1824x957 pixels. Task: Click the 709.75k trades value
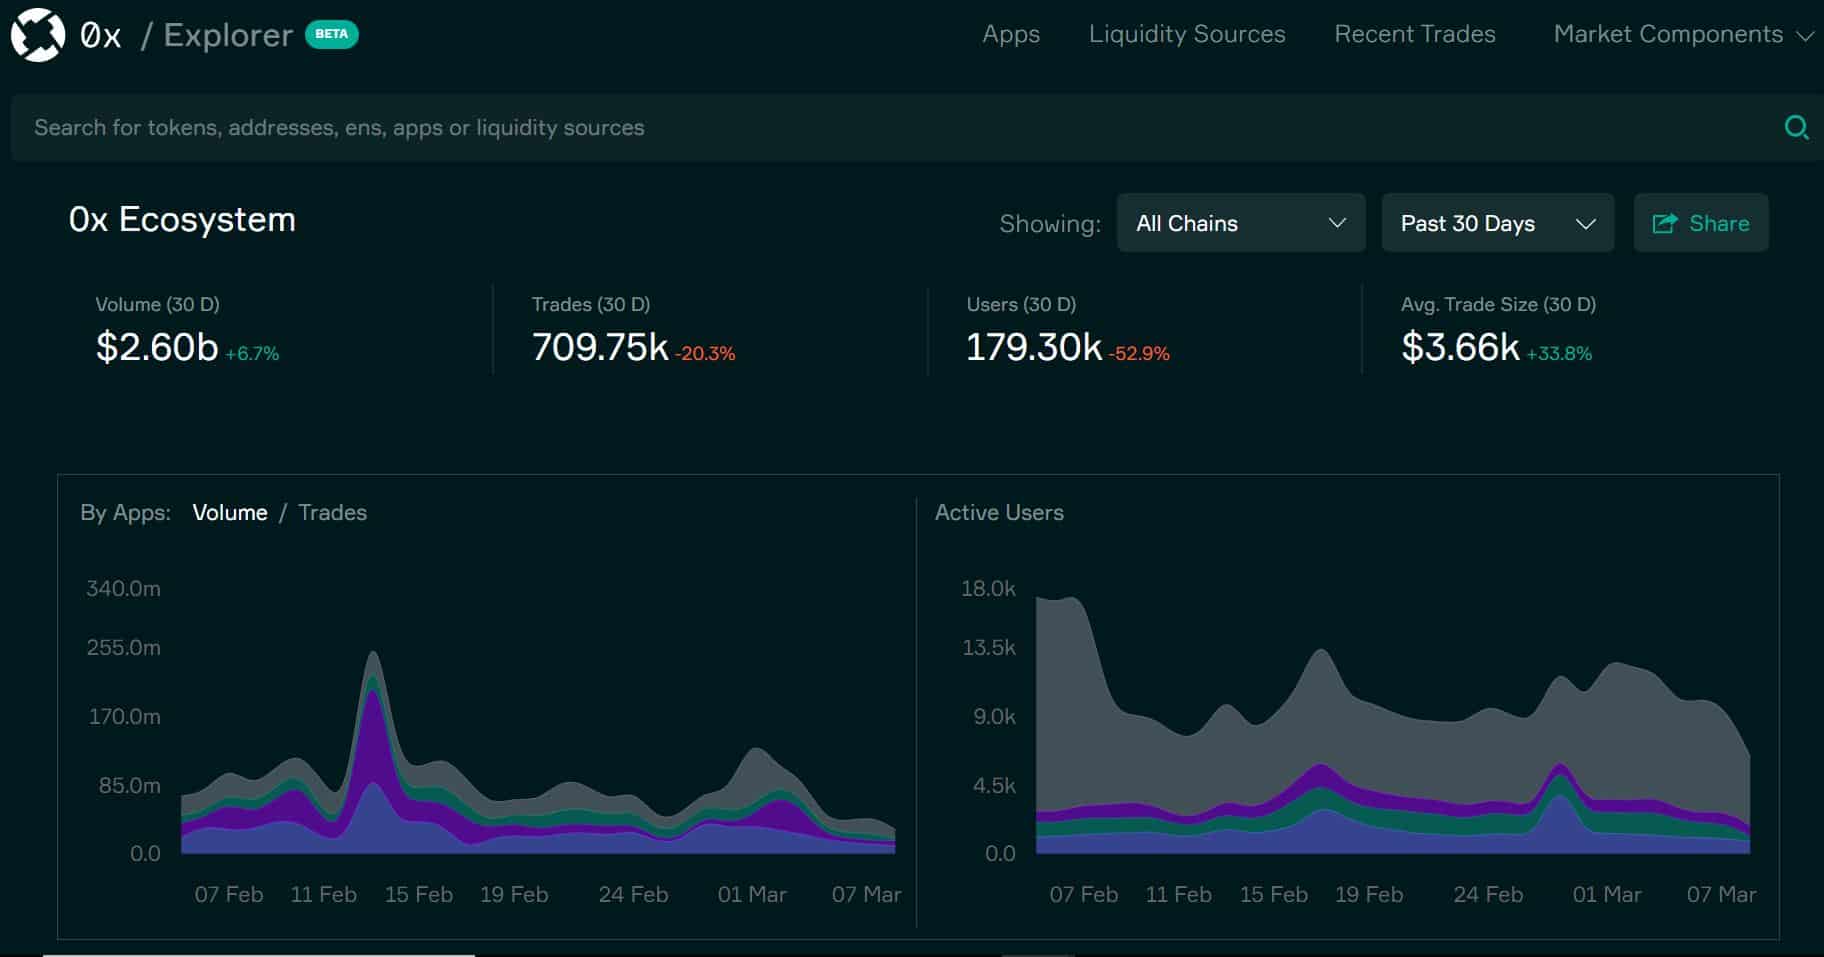point(599,347)
